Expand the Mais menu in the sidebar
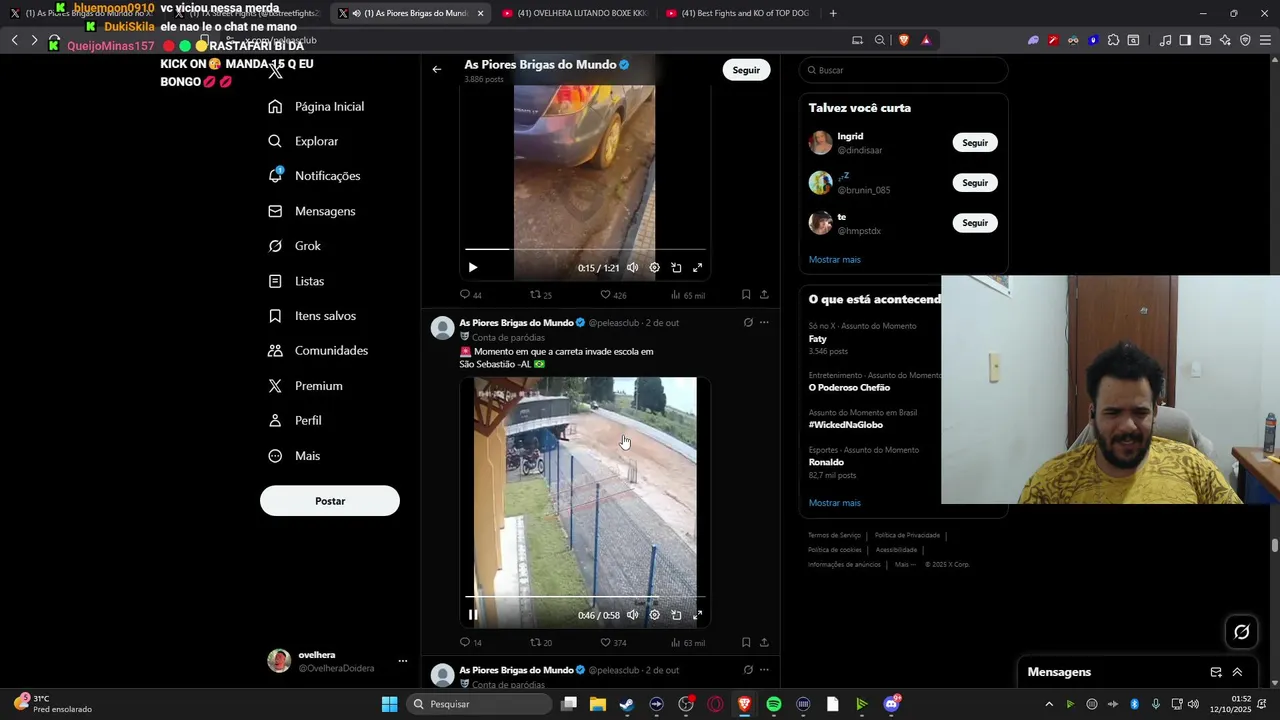Image resolution: width=1280 pixels, height=720 pixels. (x=294, y=456)
